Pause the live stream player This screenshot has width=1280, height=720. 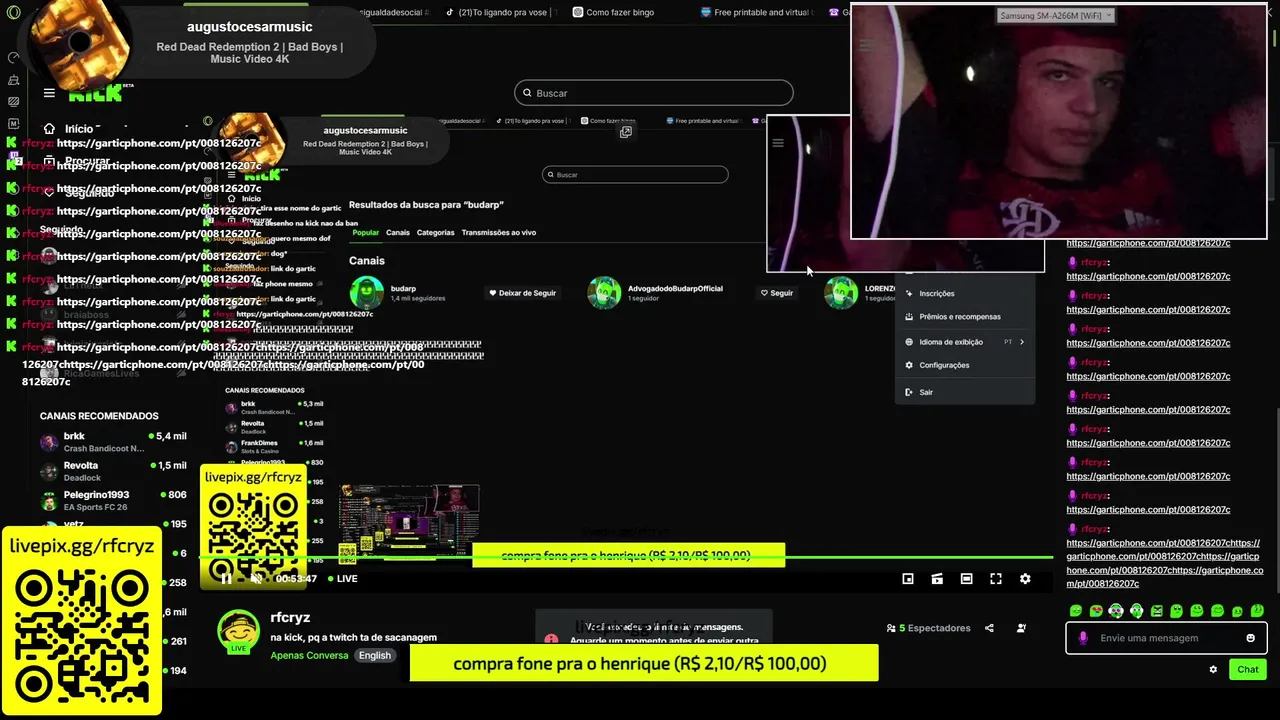pyautogui.click(x=226, y=578)
